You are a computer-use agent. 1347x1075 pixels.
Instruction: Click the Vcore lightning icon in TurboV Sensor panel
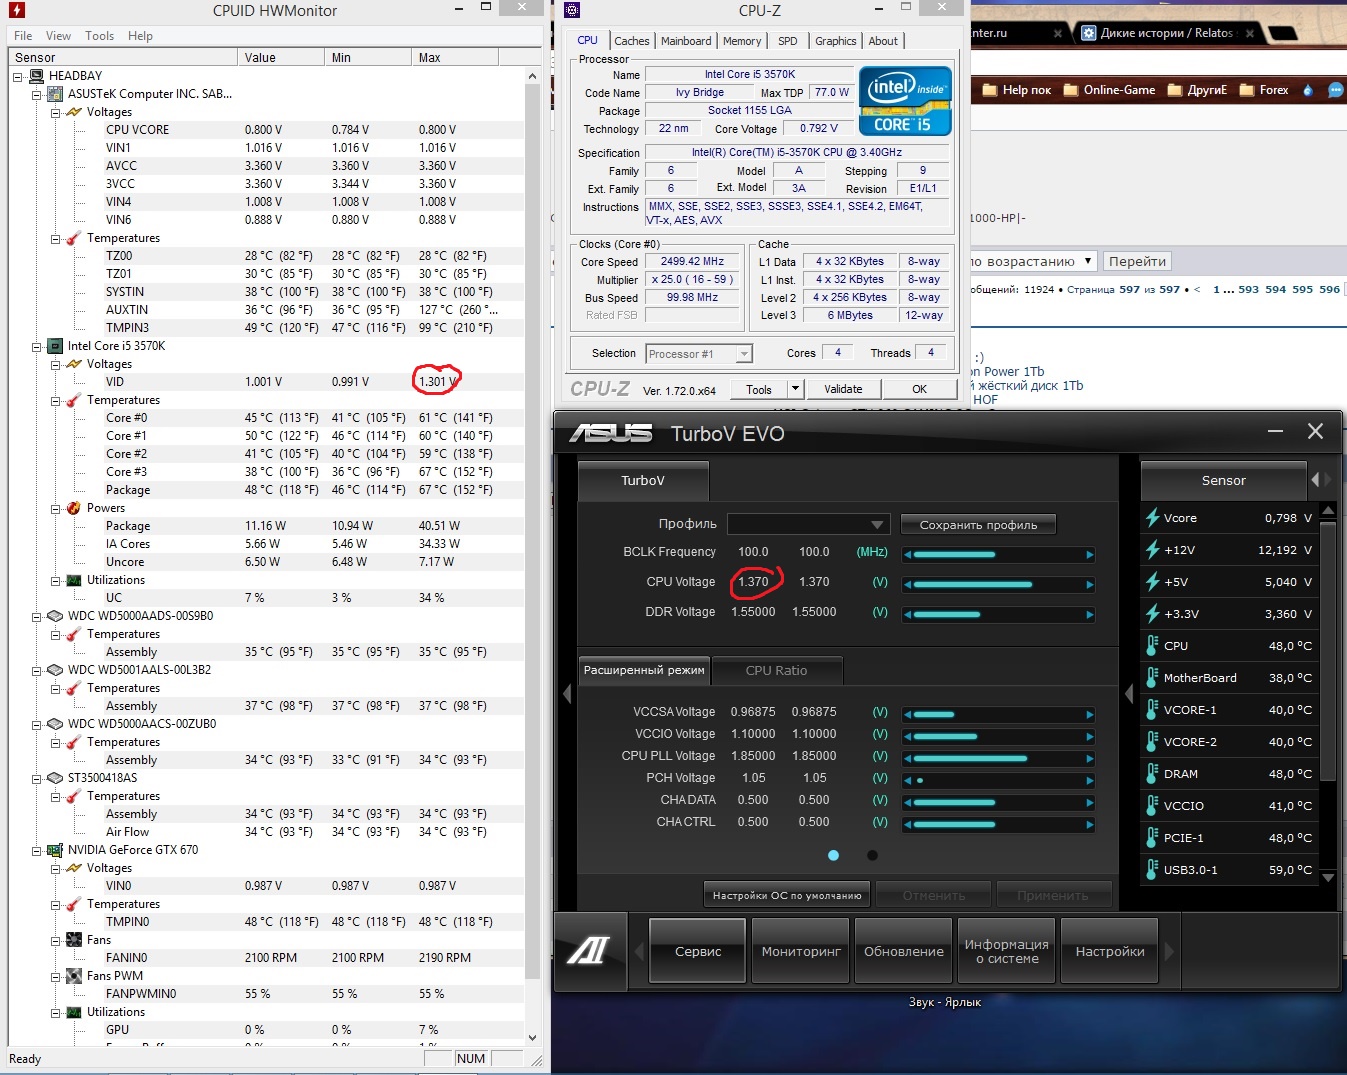(1152, 518)
